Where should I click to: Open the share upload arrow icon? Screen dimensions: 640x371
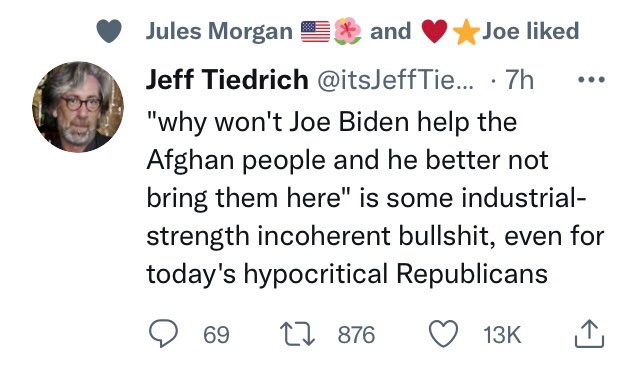[589, 334]
